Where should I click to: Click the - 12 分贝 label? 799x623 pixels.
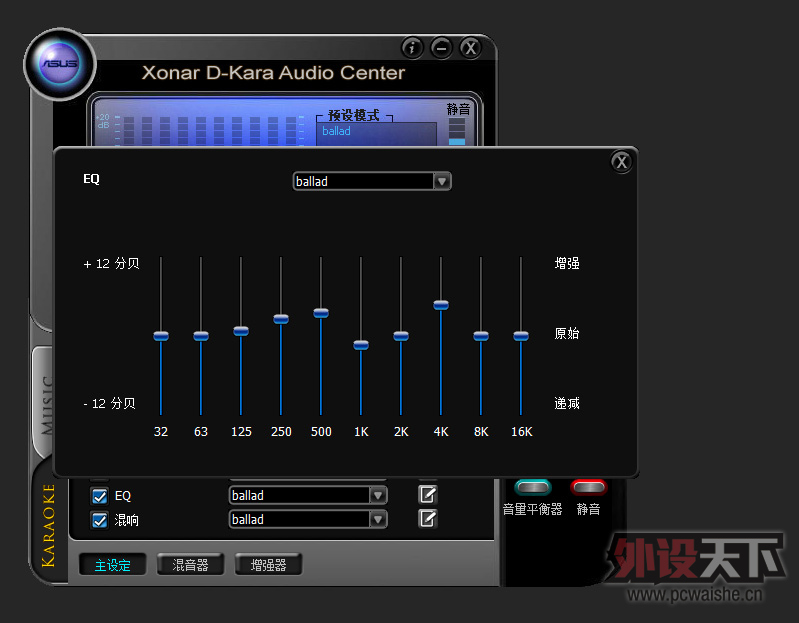109,403
